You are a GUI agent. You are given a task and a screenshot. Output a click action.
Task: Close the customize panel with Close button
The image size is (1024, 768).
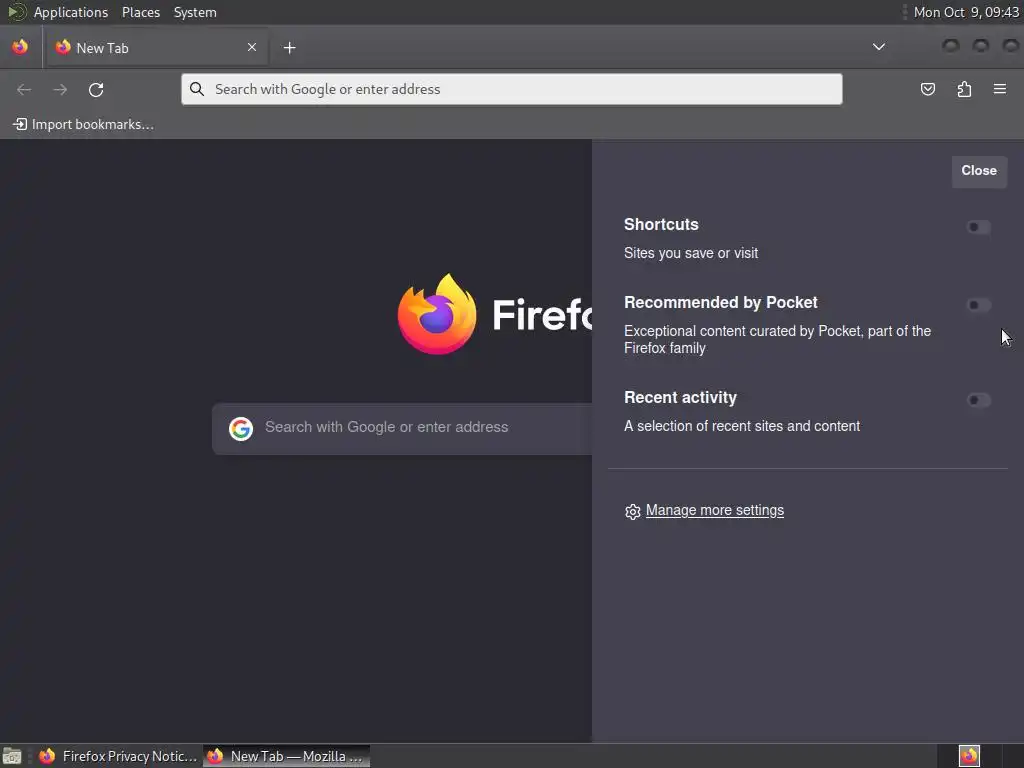[979, 171]
